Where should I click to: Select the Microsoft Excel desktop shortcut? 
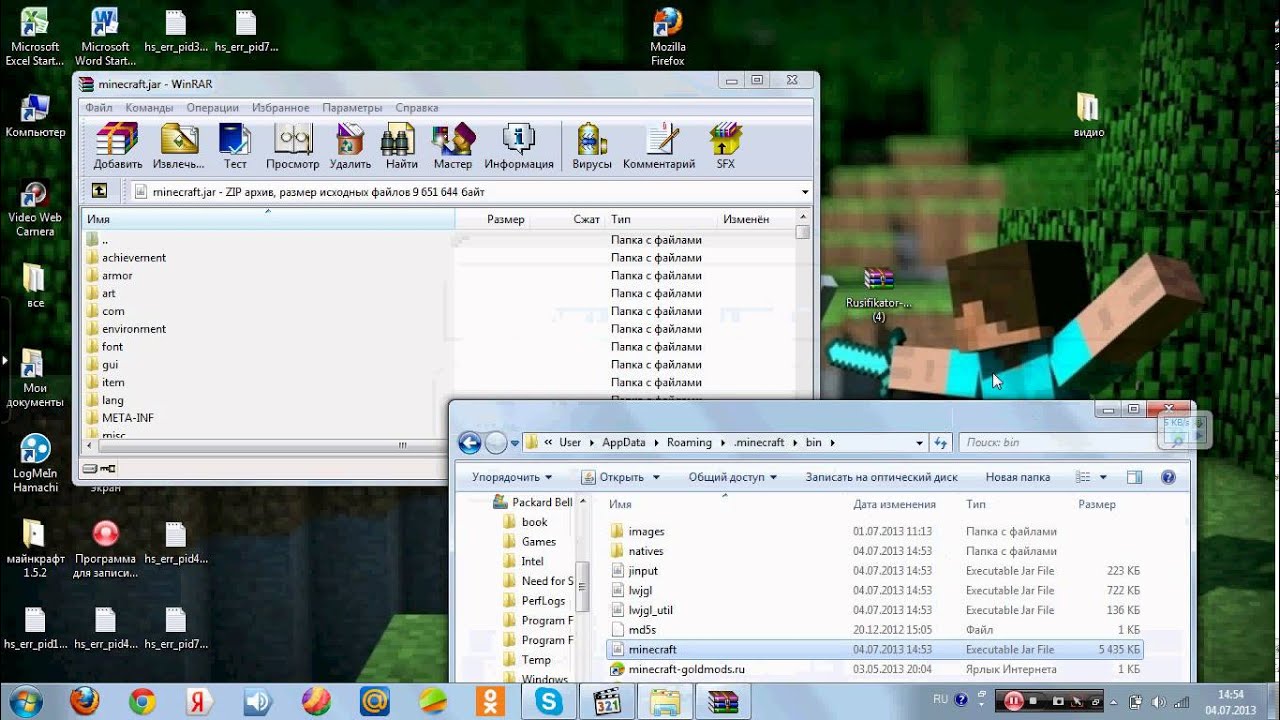(34, 36)
